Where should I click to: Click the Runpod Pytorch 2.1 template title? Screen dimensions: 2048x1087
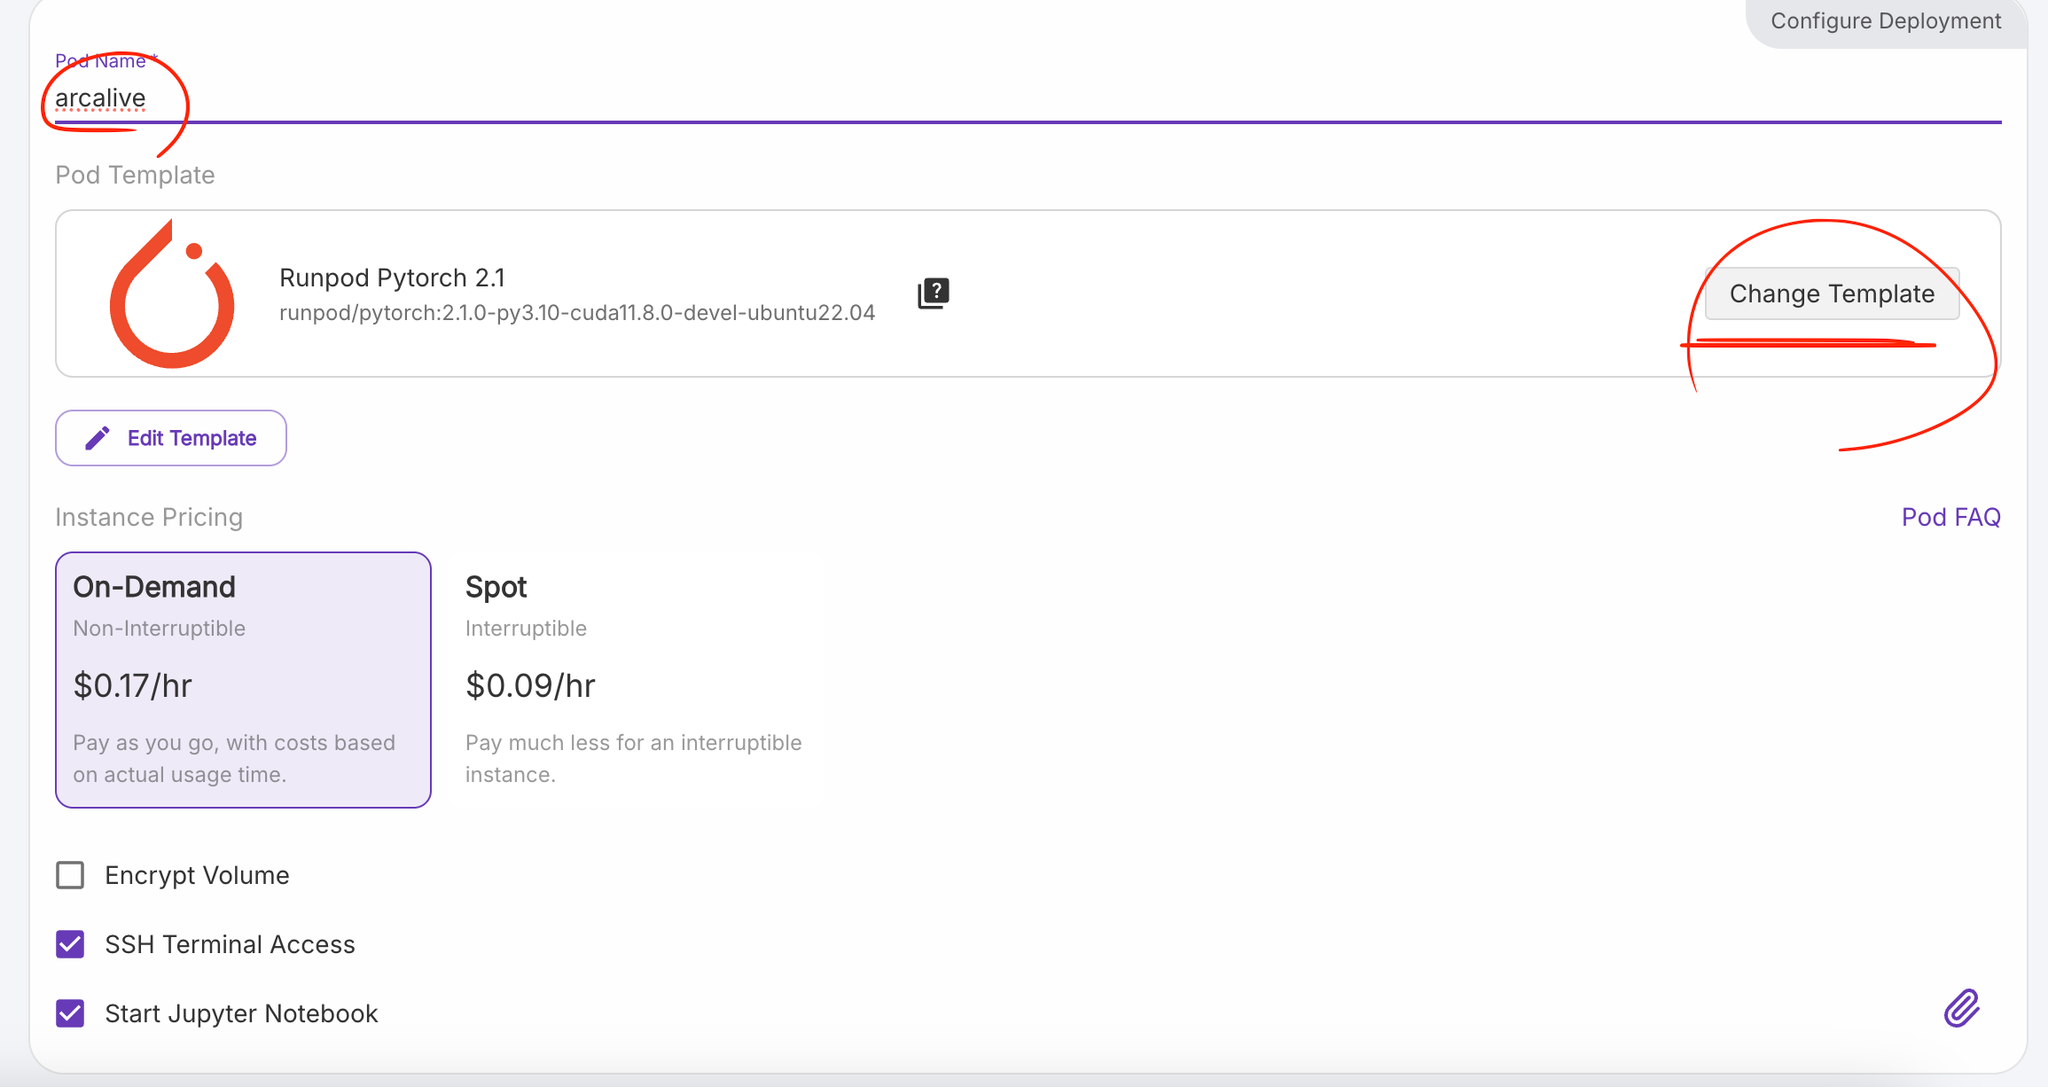(392, 277)
